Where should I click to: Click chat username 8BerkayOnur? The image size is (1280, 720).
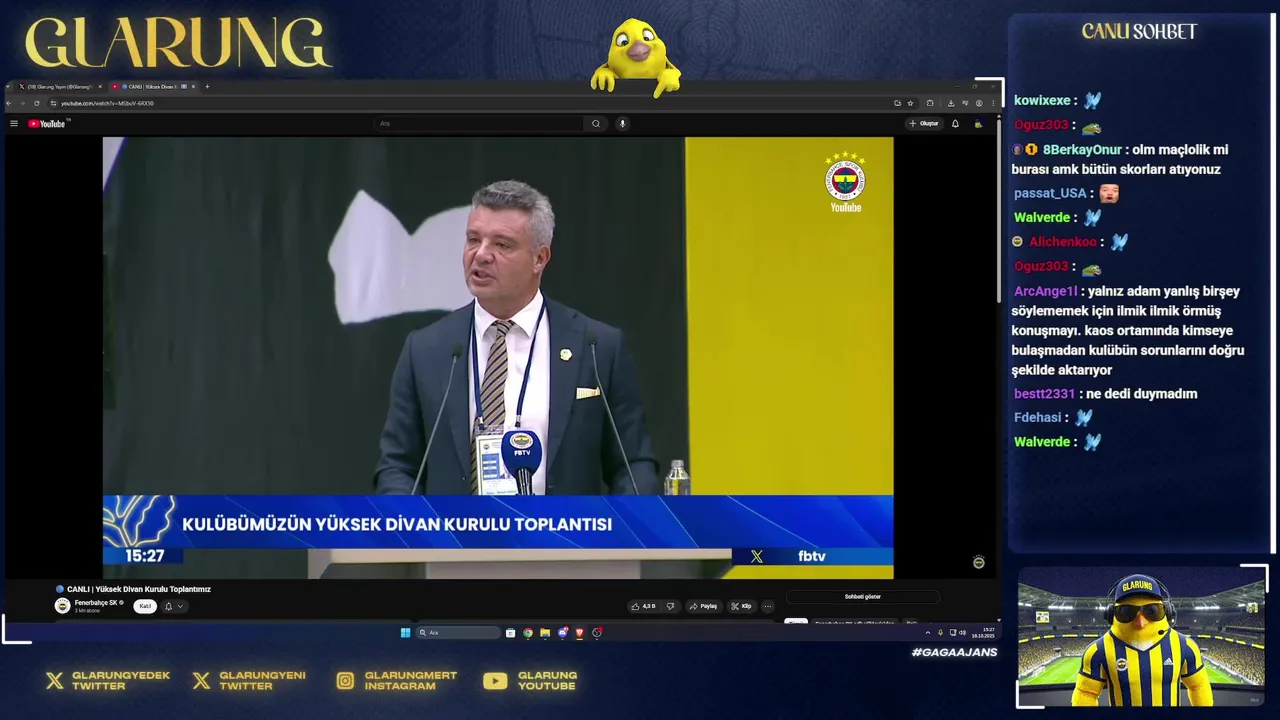pos(1082,150)
